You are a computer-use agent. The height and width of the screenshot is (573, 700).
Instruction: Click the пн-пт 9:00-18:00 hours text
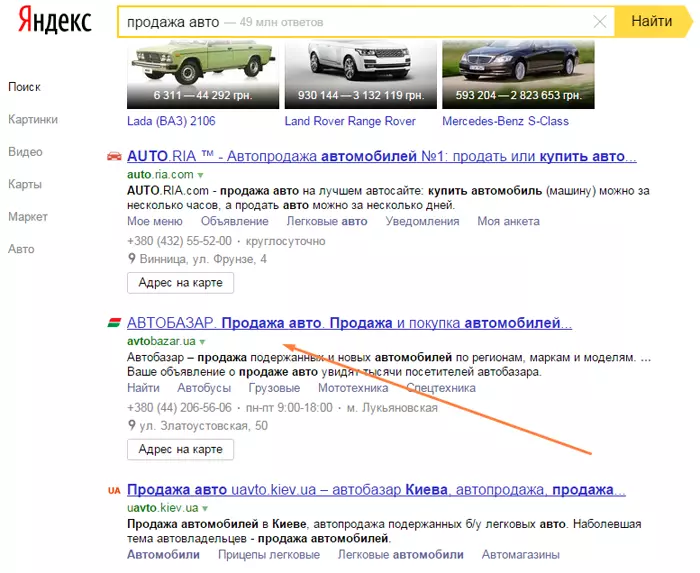pos(289,407)
